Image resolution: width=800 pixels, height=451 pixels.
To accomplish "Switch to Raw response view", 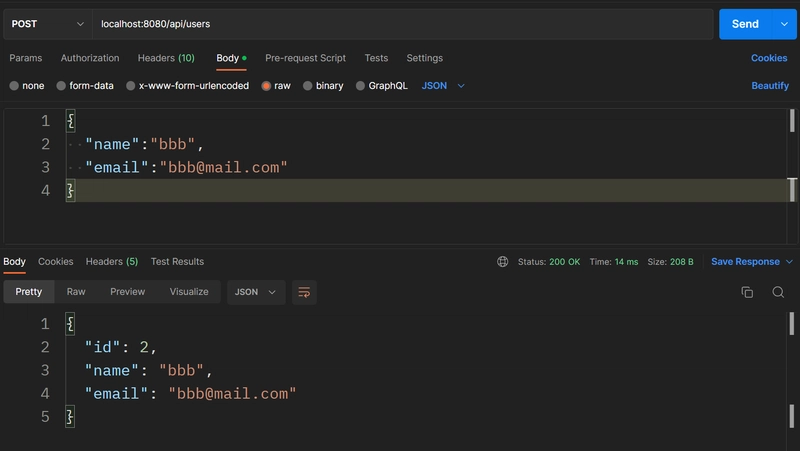I will [x=76, y=292].
